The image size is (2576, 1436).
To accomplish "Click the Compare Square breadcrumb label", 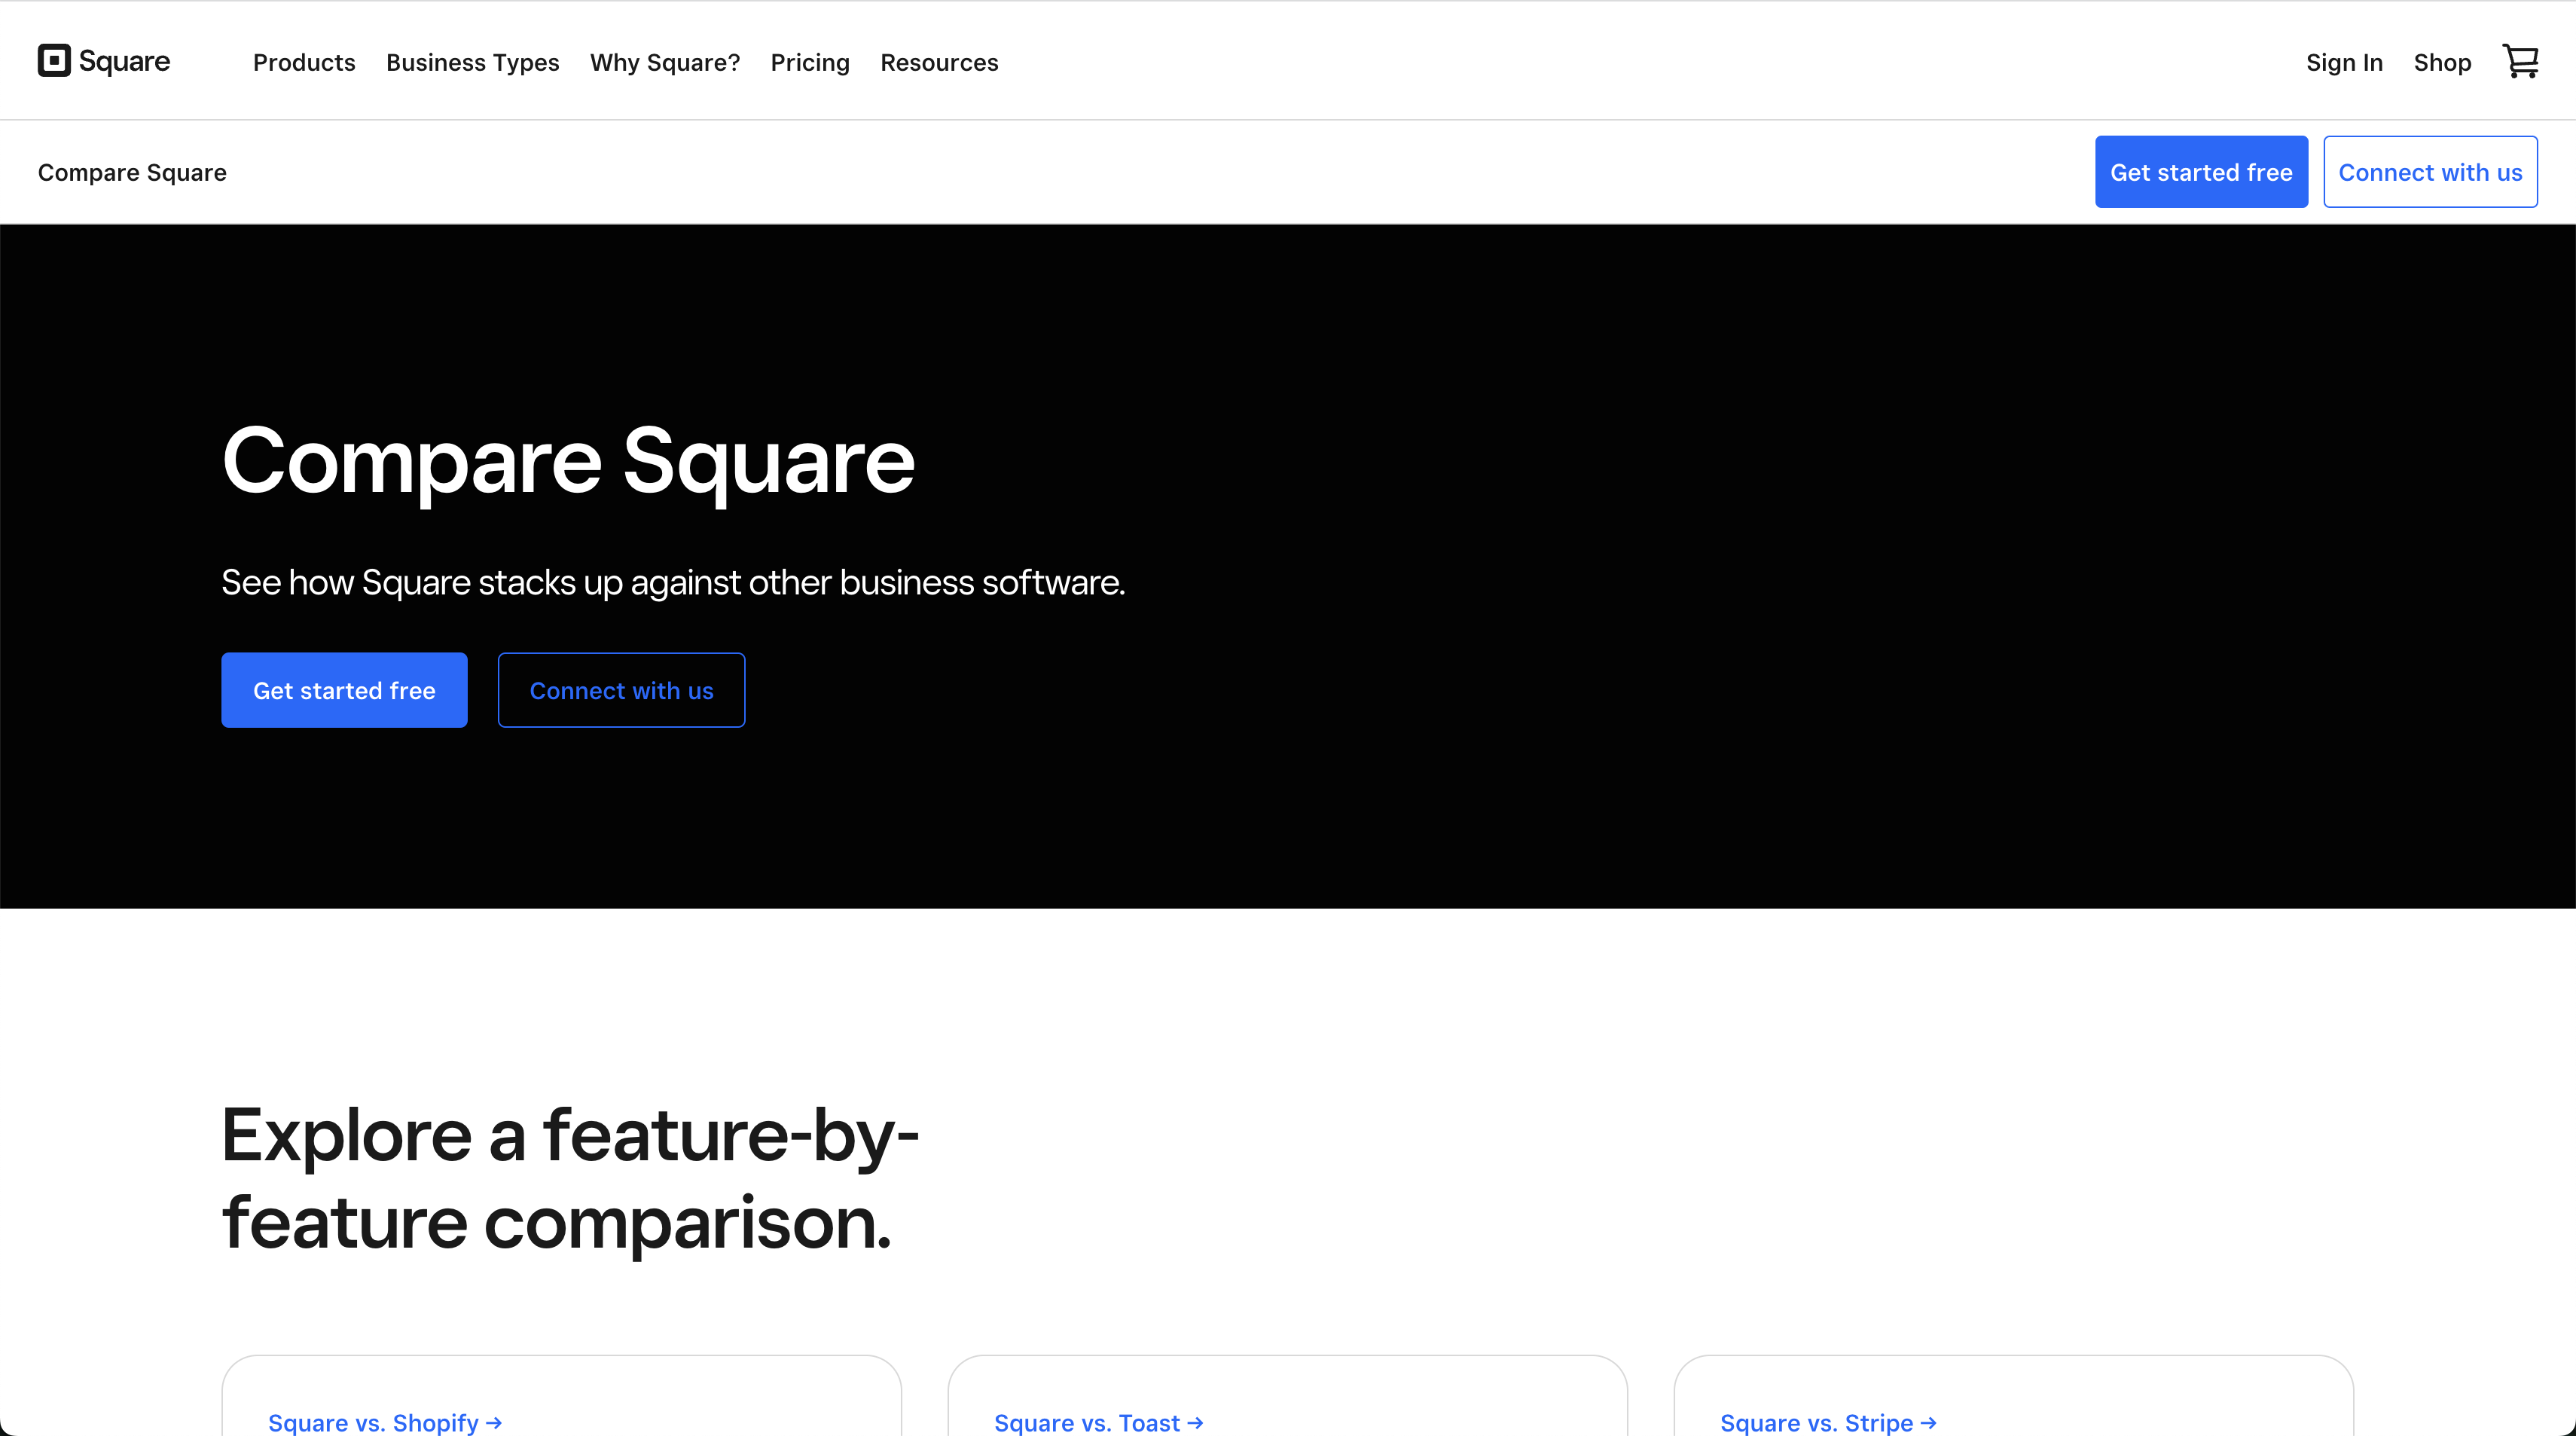I will pyautogui.click(x=131, y=171).
